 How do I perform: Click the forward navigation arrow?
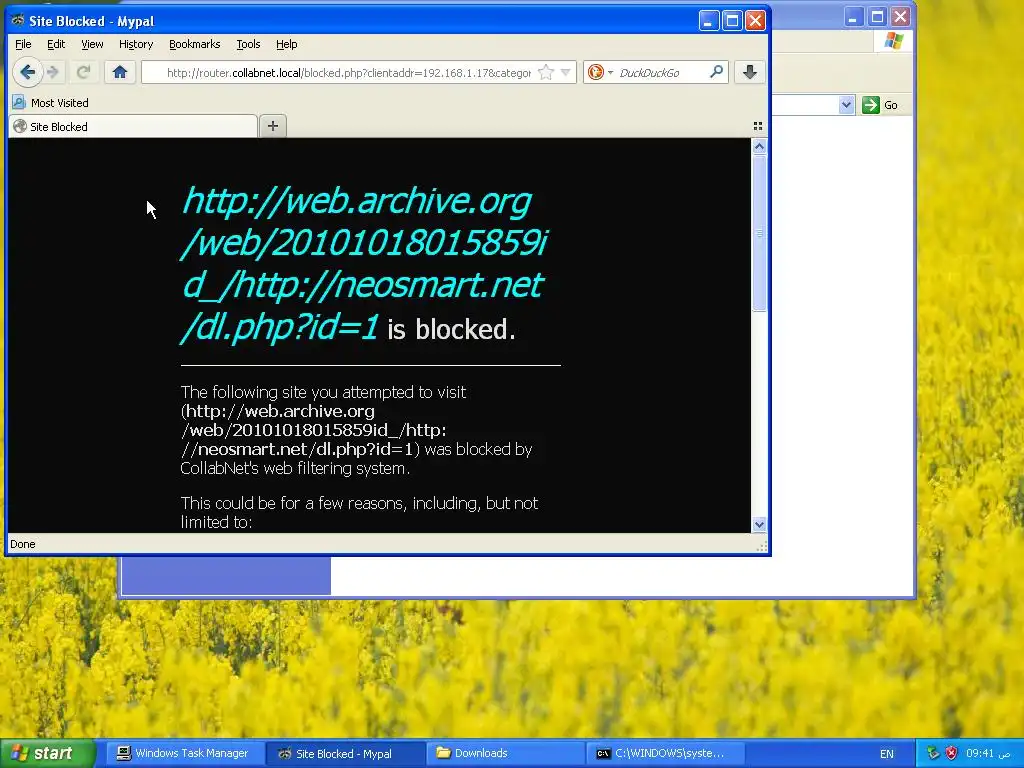pyautogui.click(x=54, y=72)
